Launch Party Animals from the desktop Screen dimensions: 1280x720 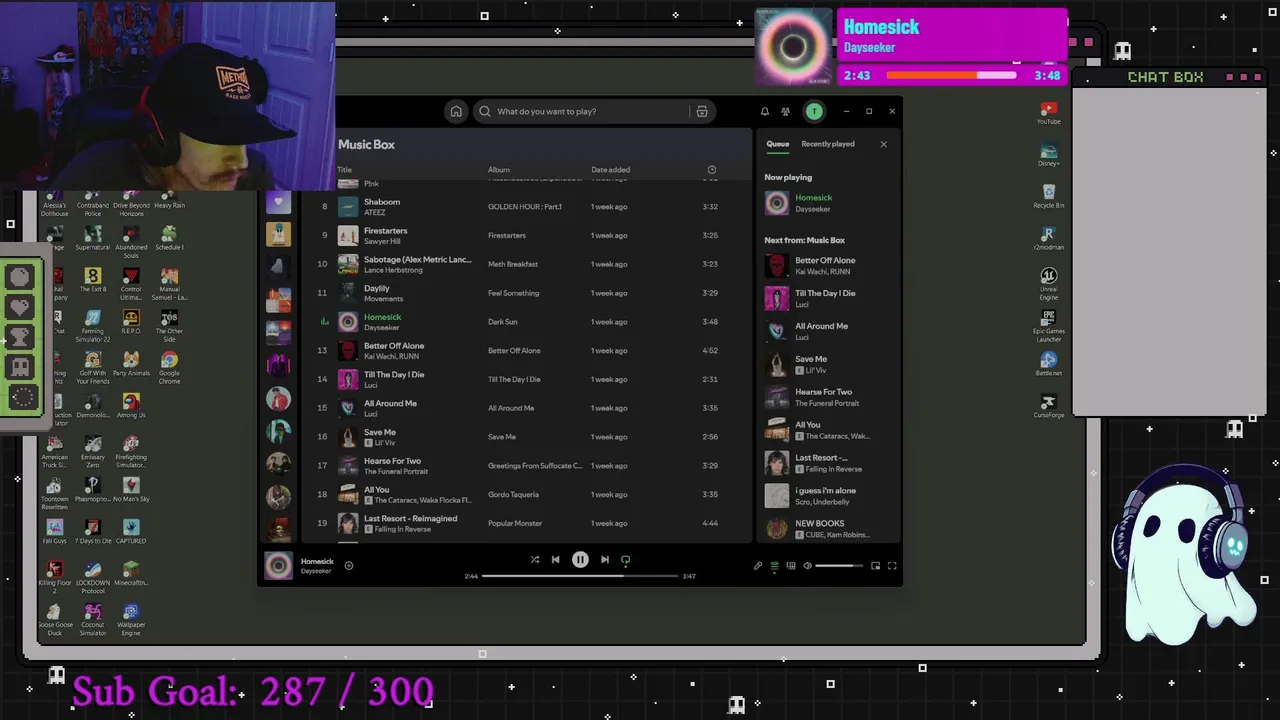coord(131,363)
